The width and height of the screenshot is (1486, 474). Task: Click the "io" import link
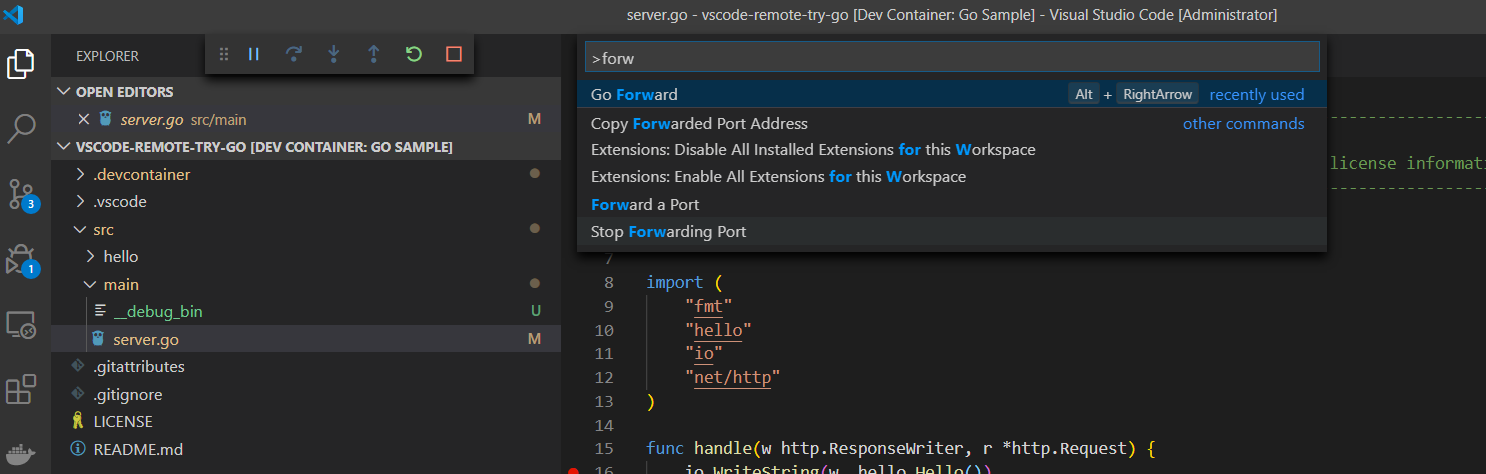(x=704, y=353)
